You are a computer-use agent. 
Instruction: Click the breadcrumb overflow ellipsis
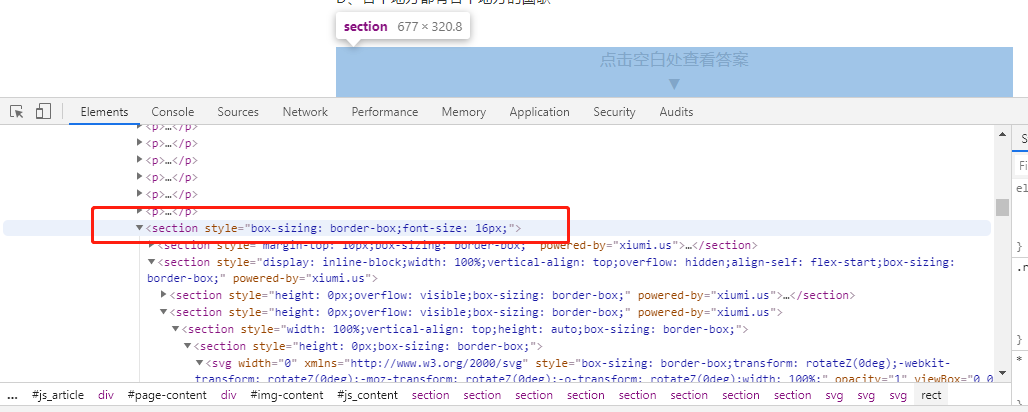(x=12, y=395)
